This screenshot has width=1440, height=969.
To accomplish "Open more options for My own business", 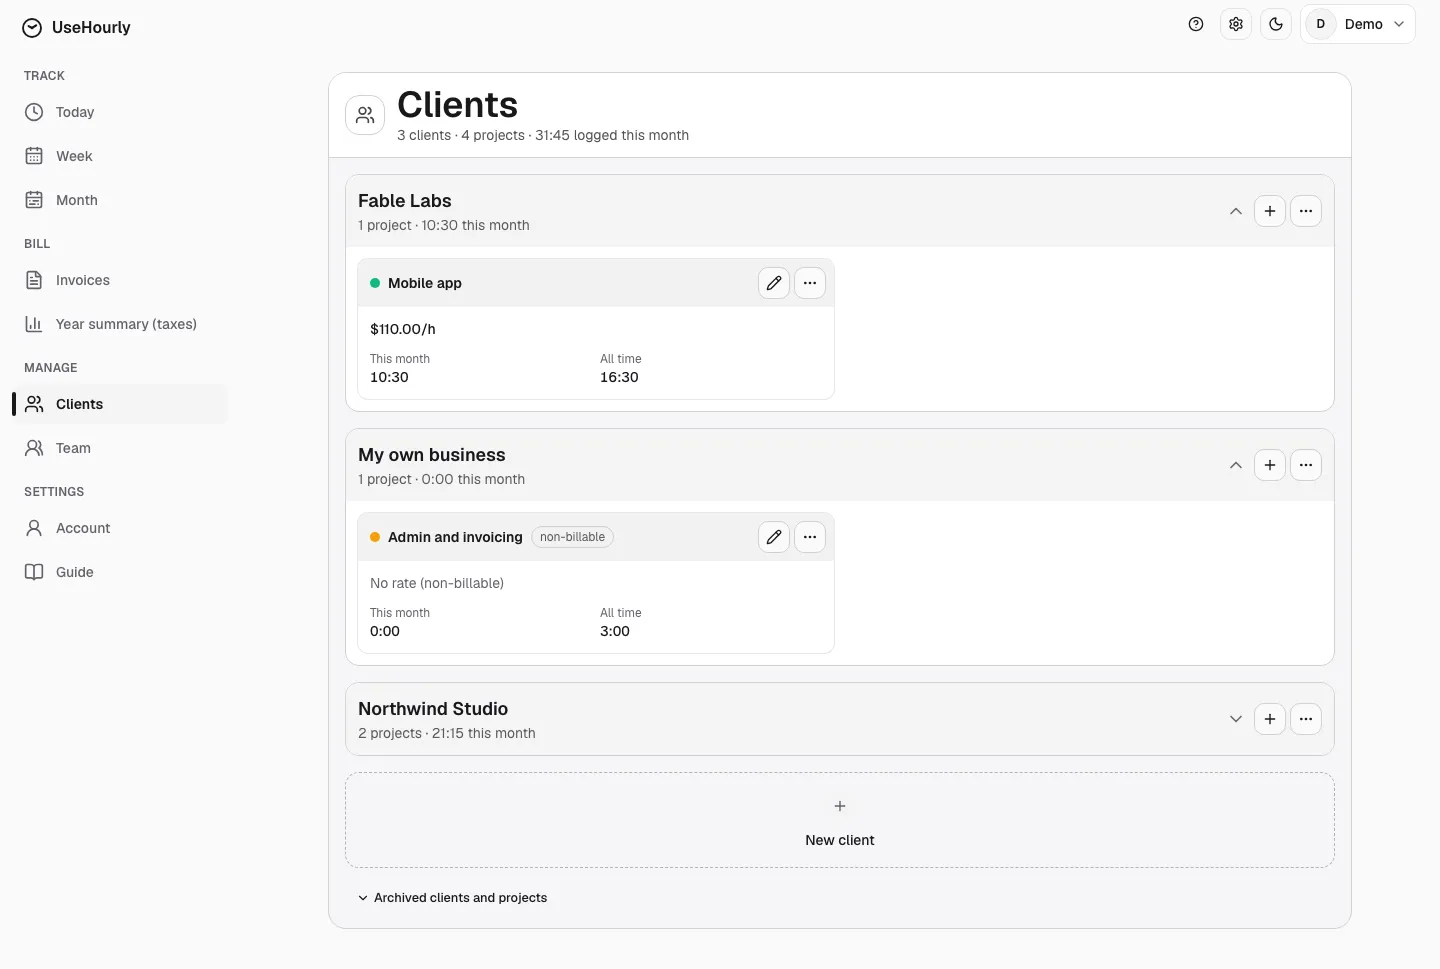I will [1306, 465].
